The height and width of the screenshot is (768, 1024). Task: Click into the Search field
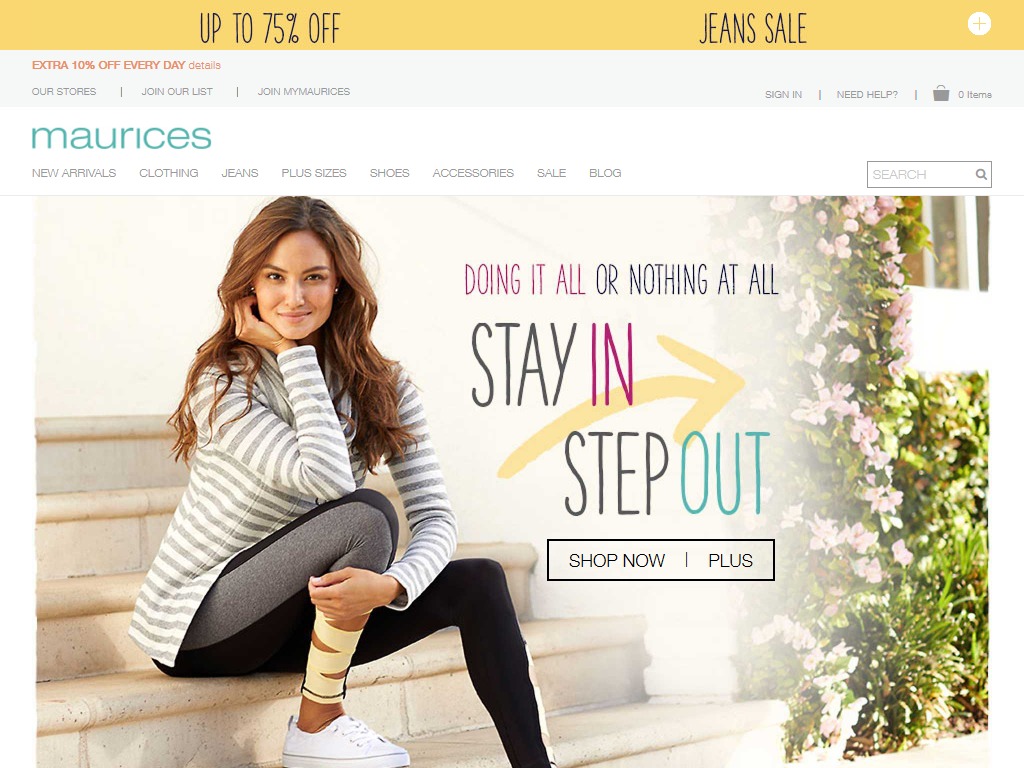(x=920, y=174)
